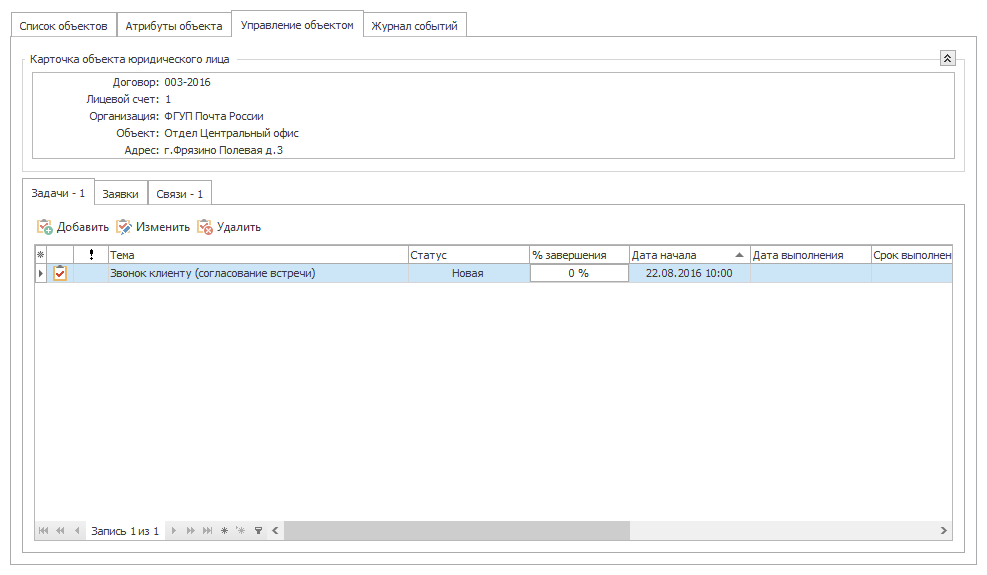Jump to next page of records
987x575 pixels.
[190, 530]
